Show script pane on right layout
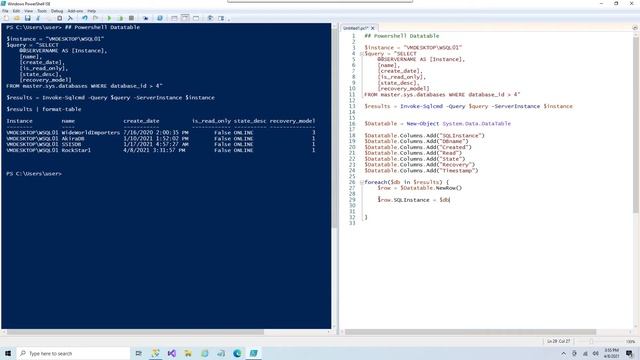This screenshot has height=360, width=640. (x=185, y=18)
